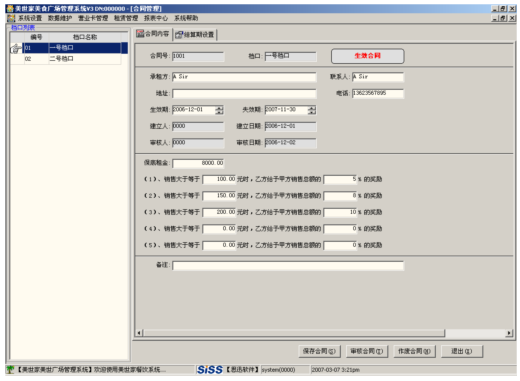Viewport: 520px width, 381px height.
Task: Click the 建立人 field
Action: tap(198, 126)
